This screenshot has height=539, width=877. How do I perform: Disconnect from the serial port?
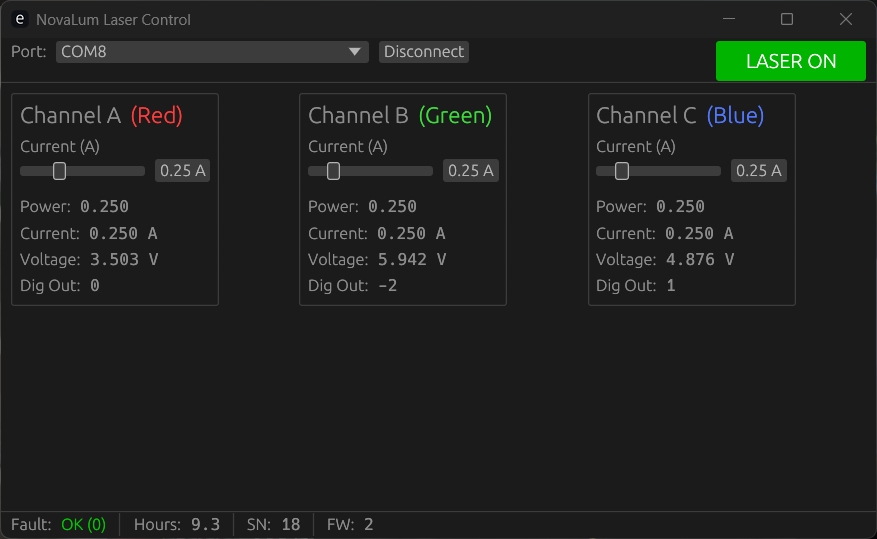424,52
